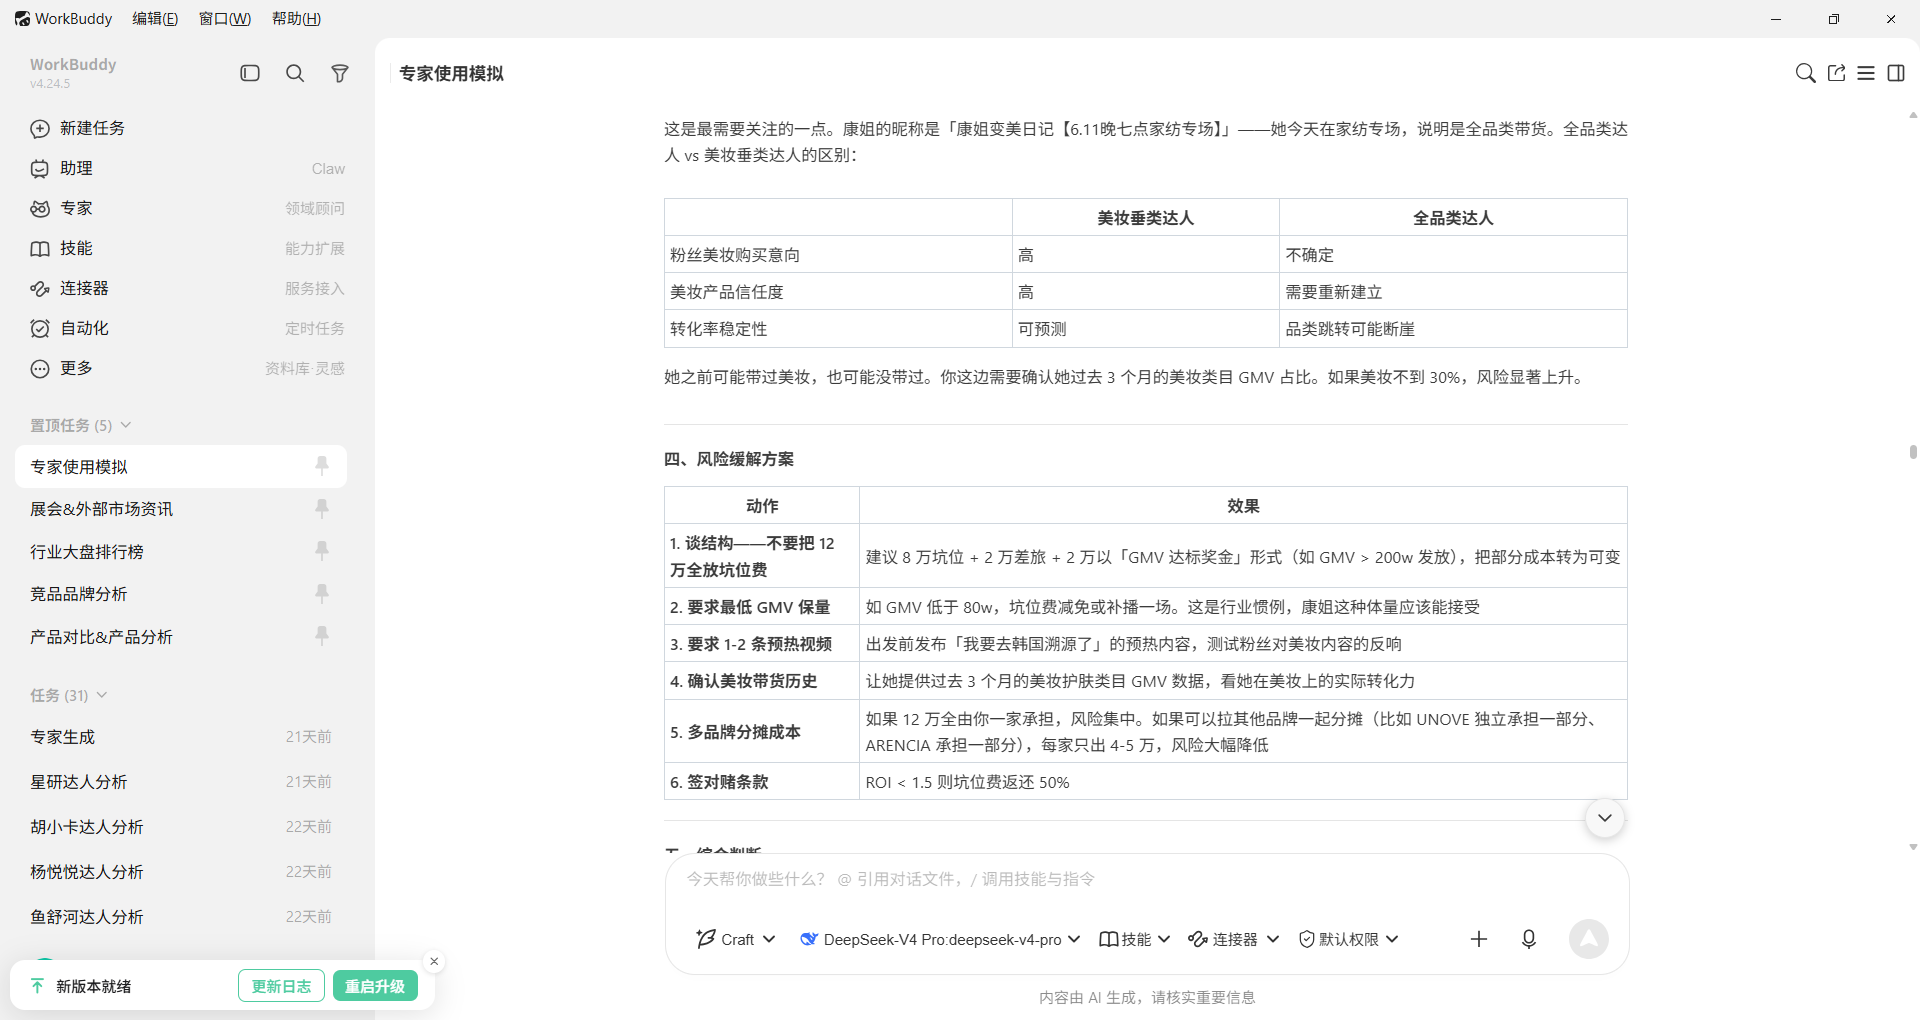Search within the conversation, top-right magnifier
This screenshot has width=1920, height=1020.
click(1805, 73)
